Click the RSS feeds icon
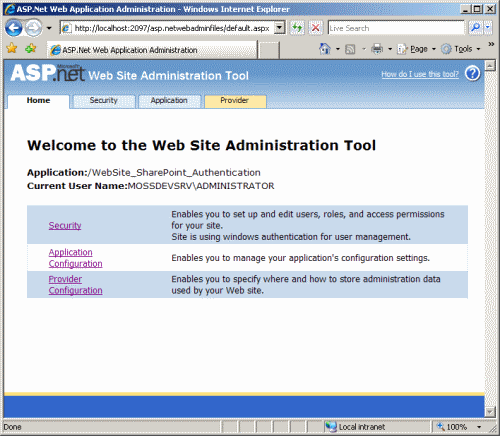The height and width of the screenshot is (436, 500). coord(350,49)
